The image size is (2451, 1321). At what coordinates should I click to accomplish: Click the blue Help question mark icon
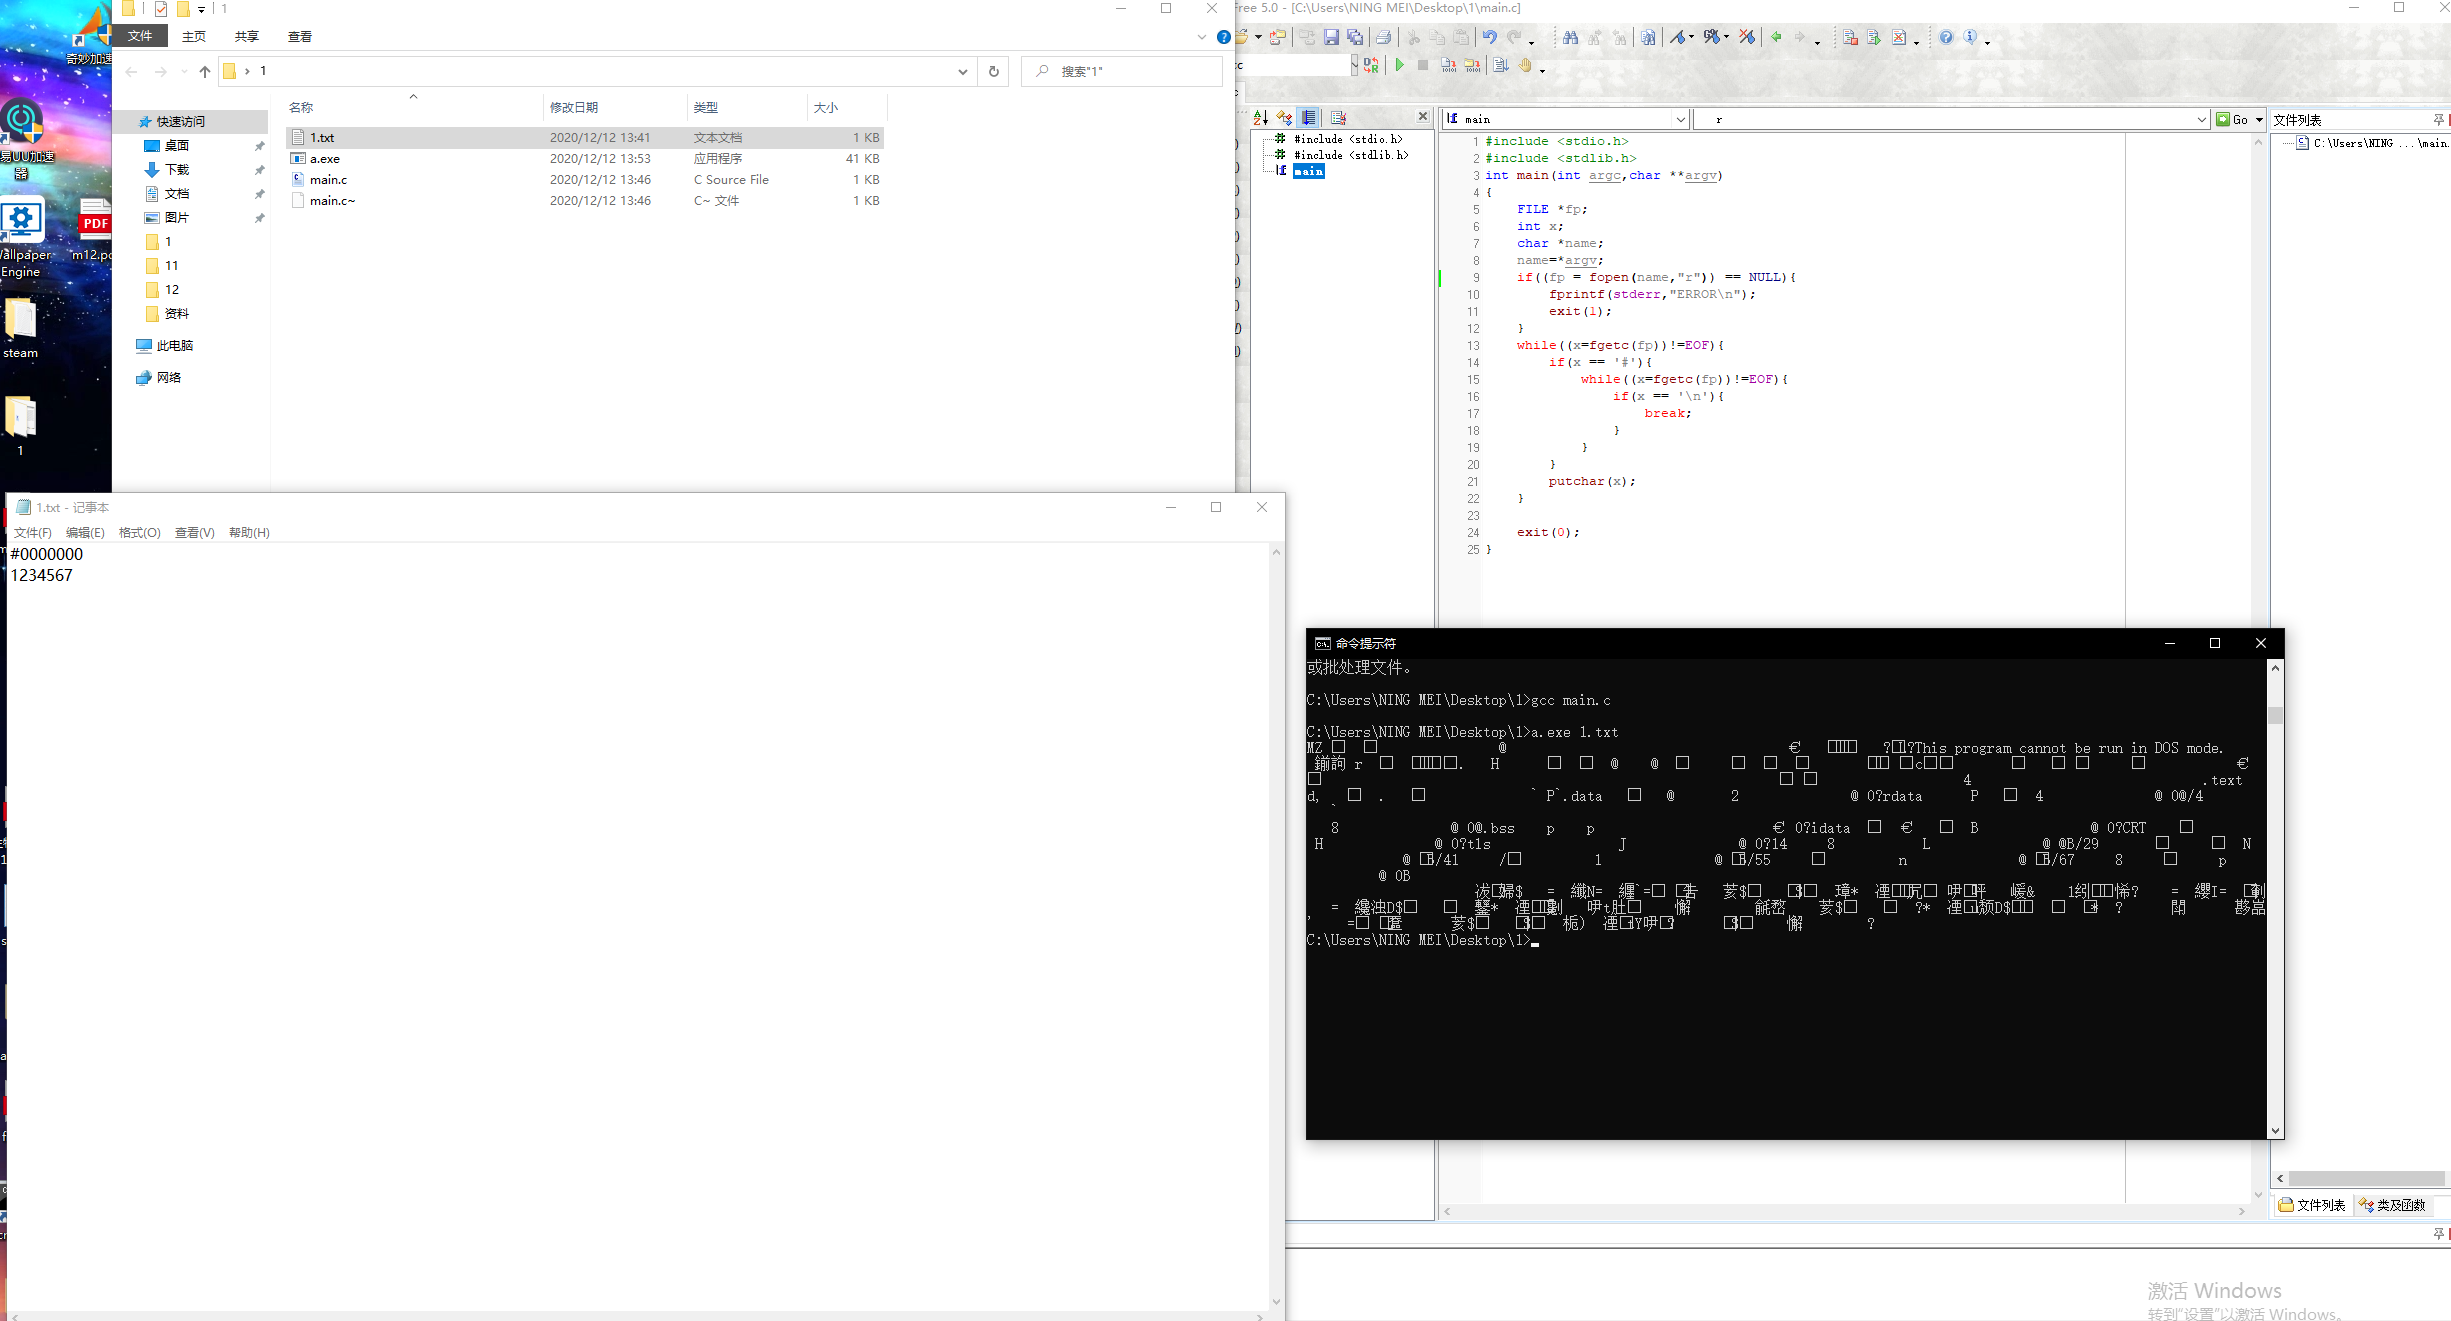point(1946,38)
